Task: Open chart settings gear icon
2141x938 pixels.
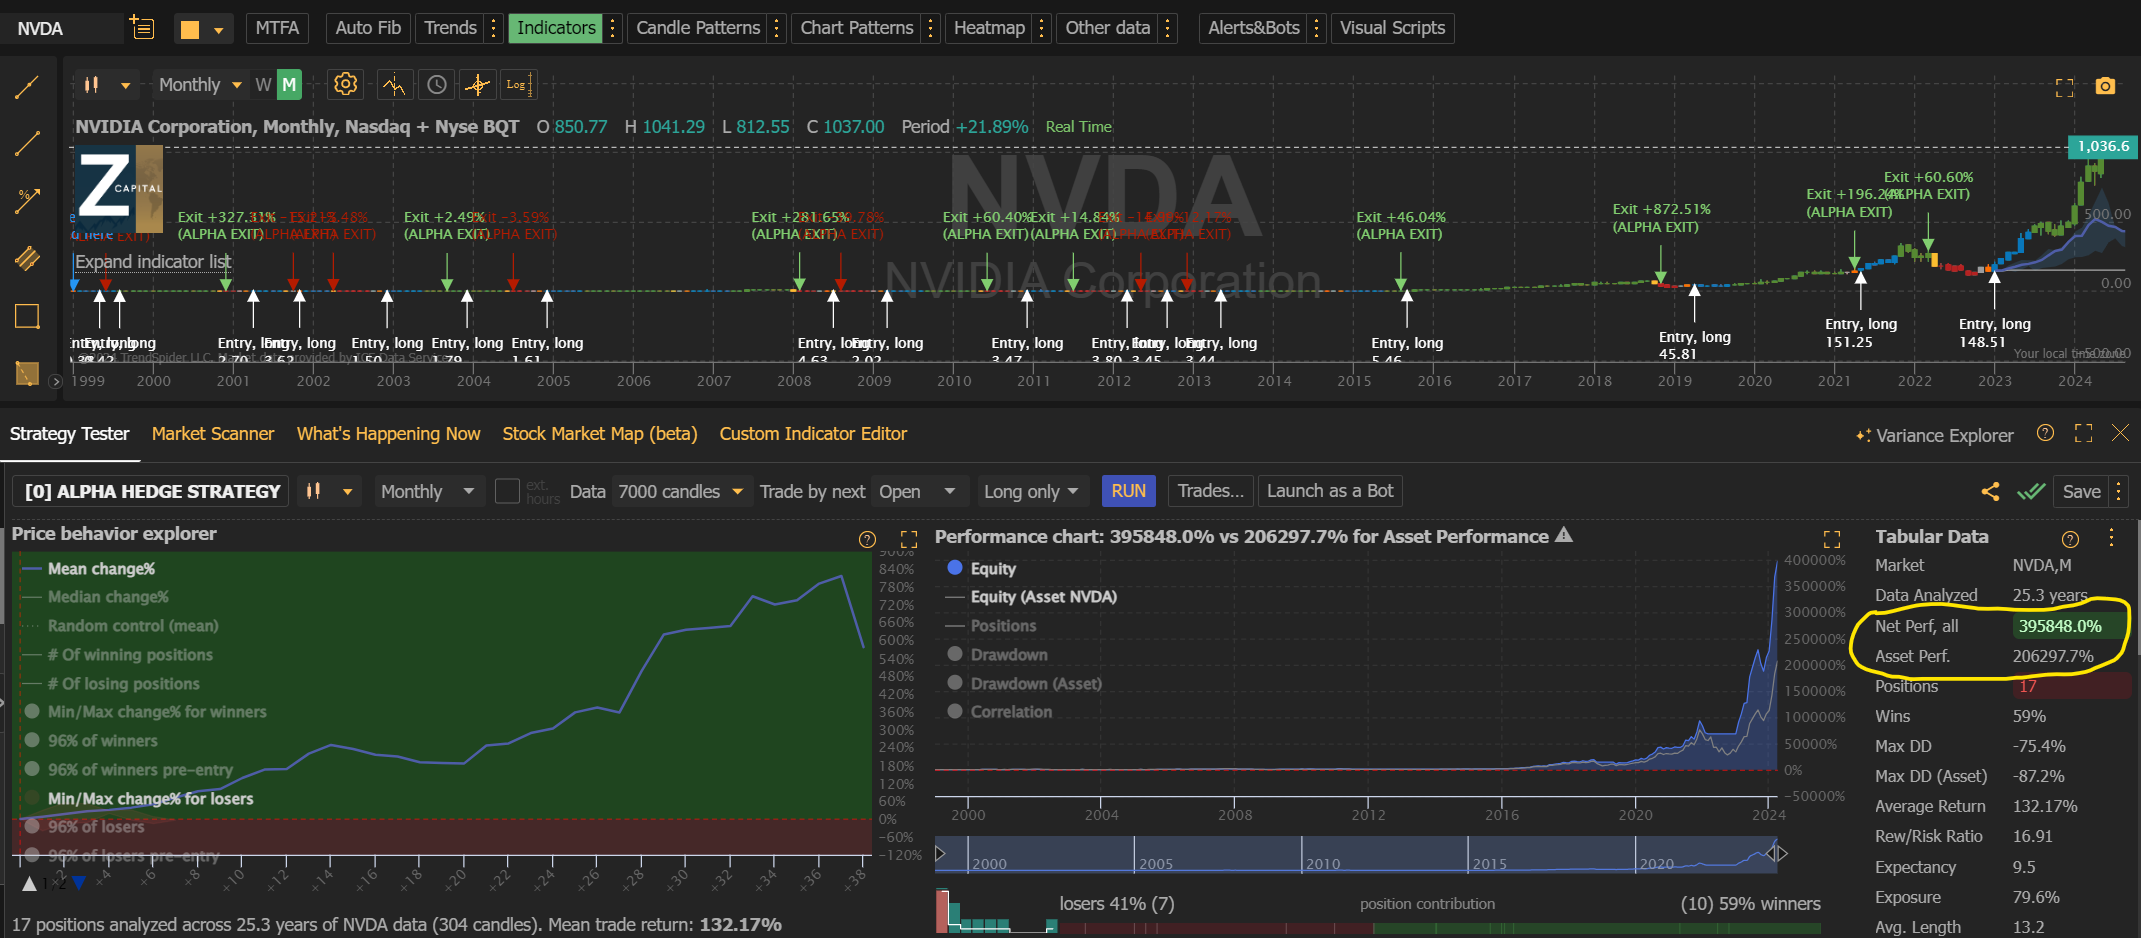Action: pos(345,84)
